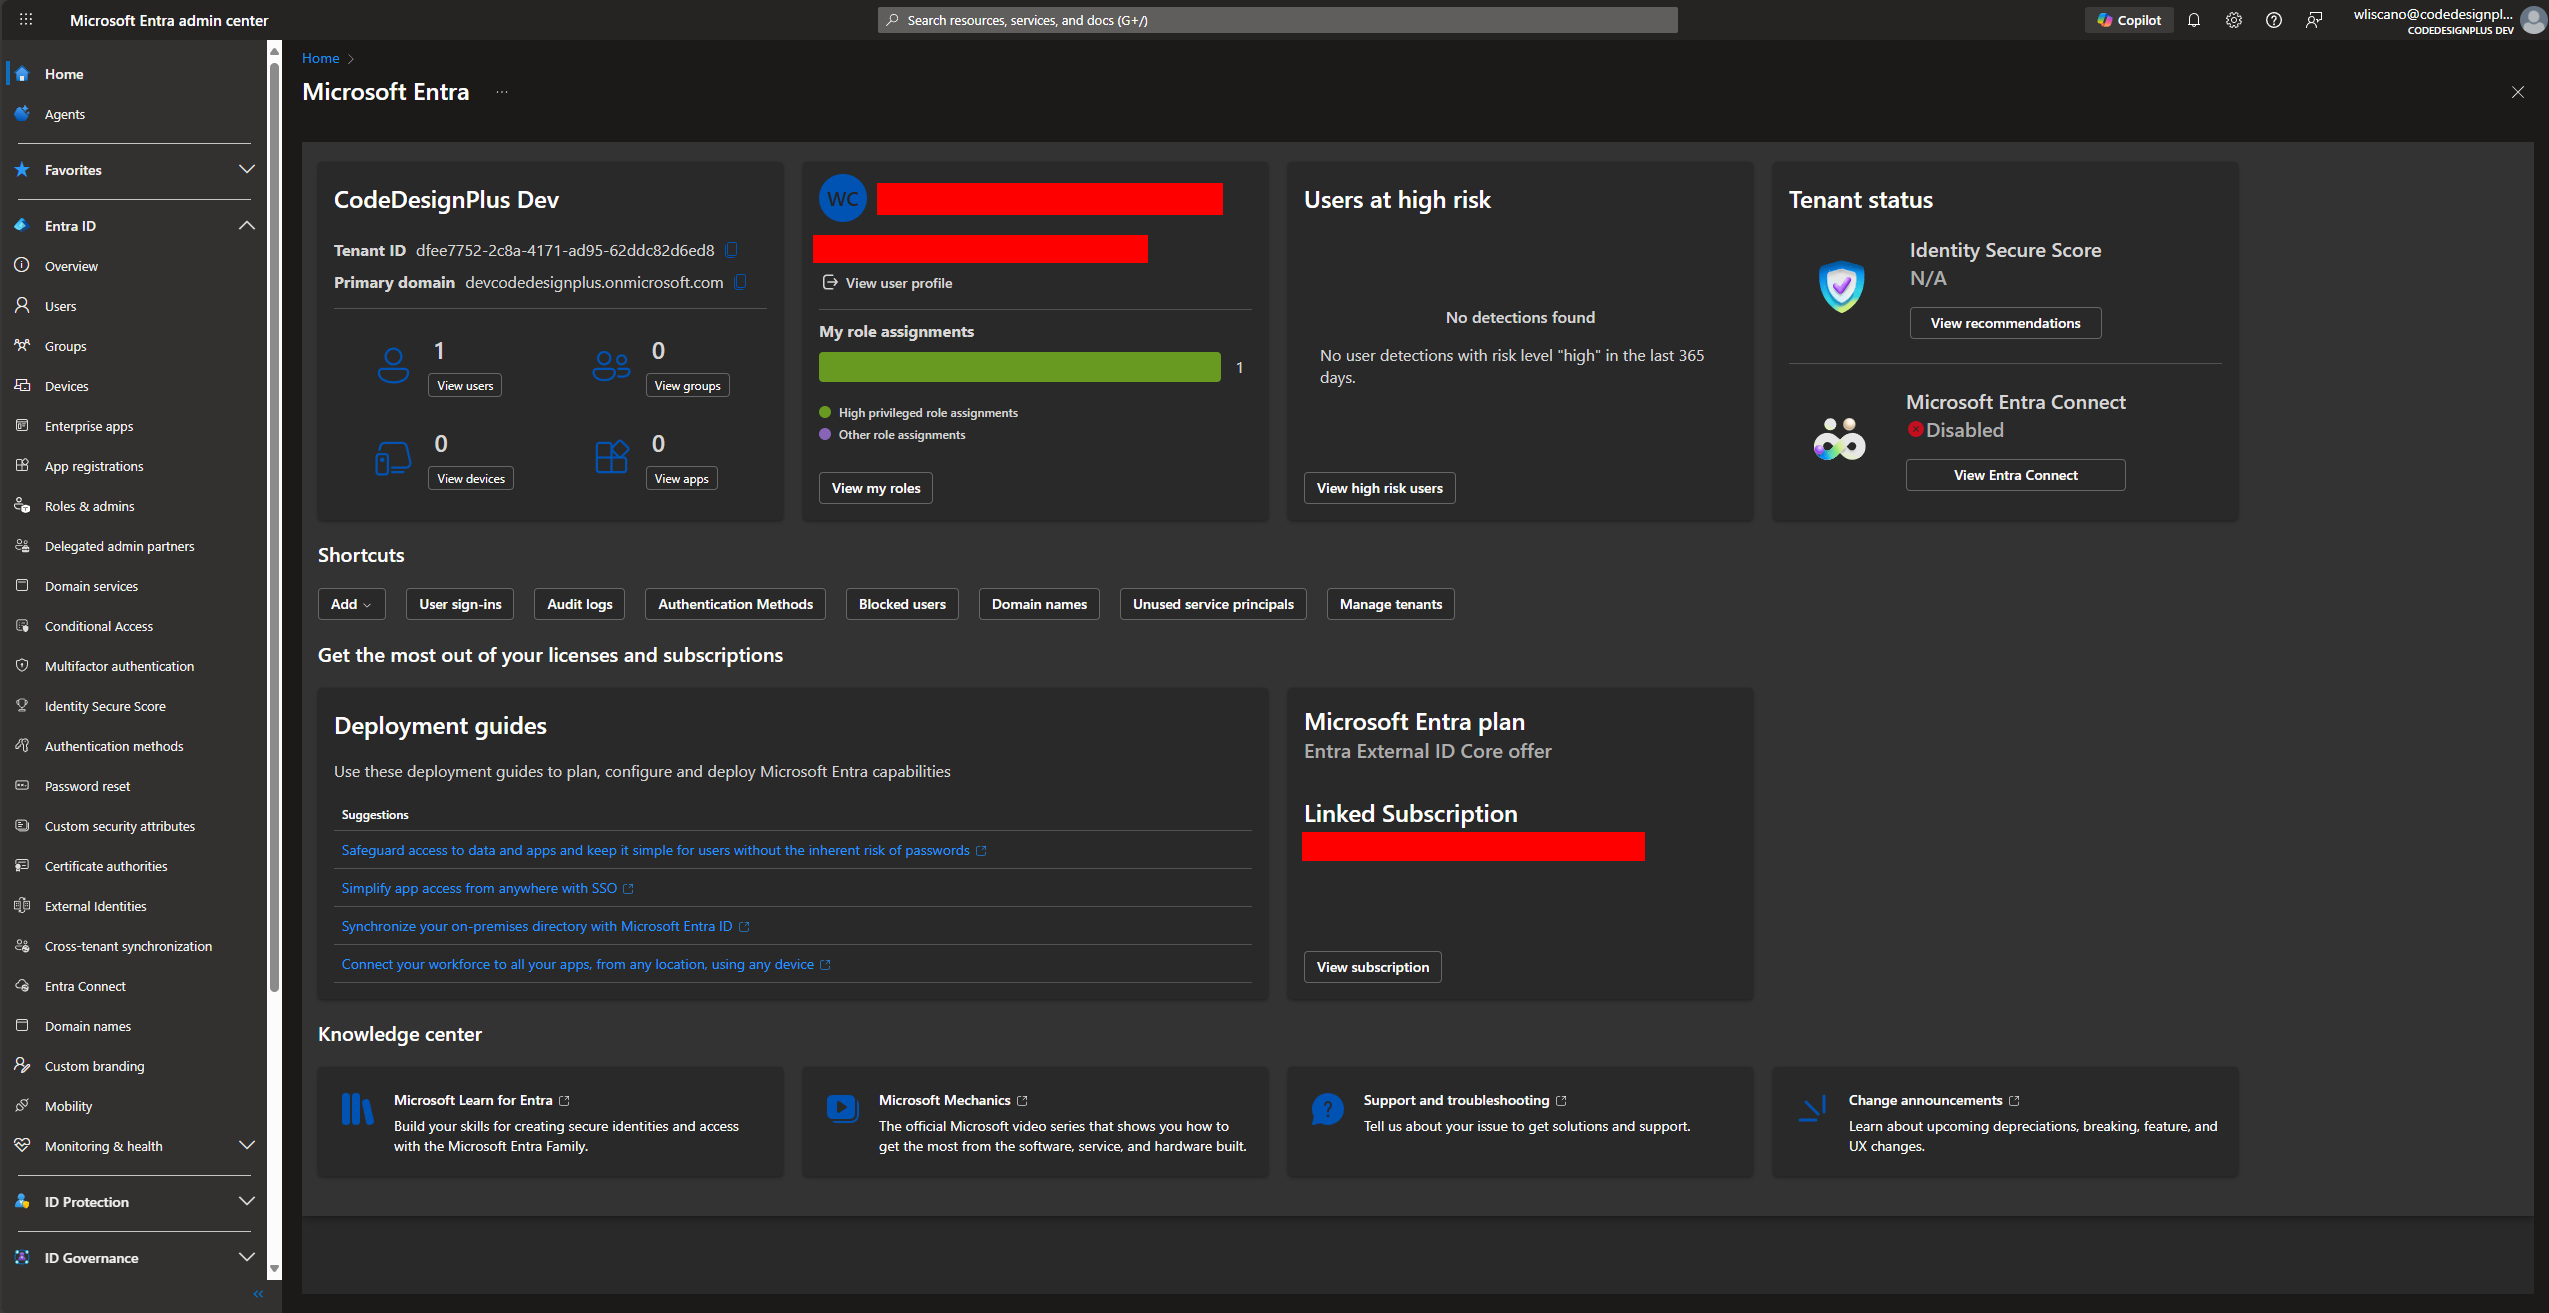This screenshot has height=1313, width=2549.
Task: Click View devices button
Action: (x=471, y=479)
